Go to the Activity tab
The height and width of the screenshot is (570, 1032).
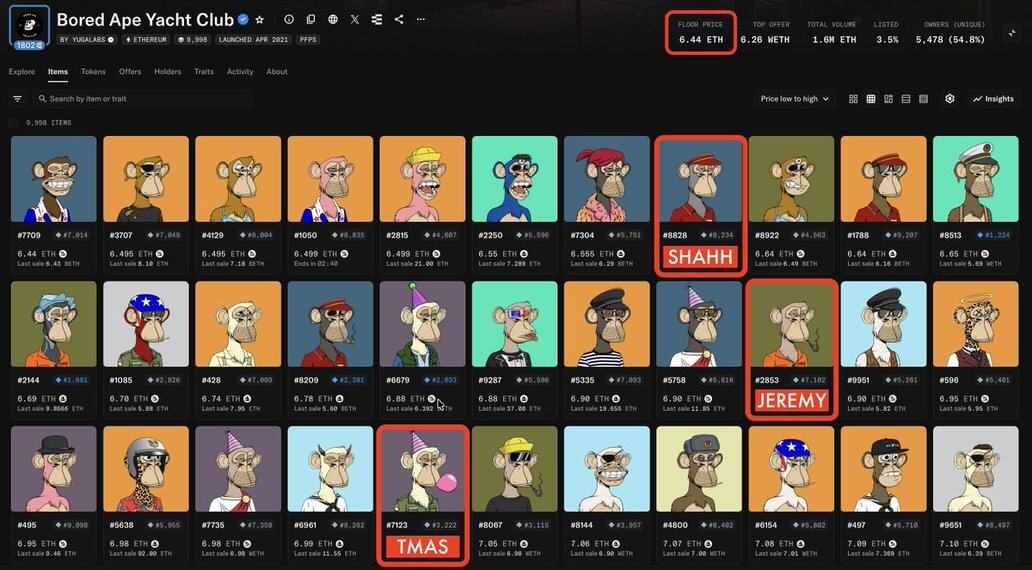[x=240, y=72]
